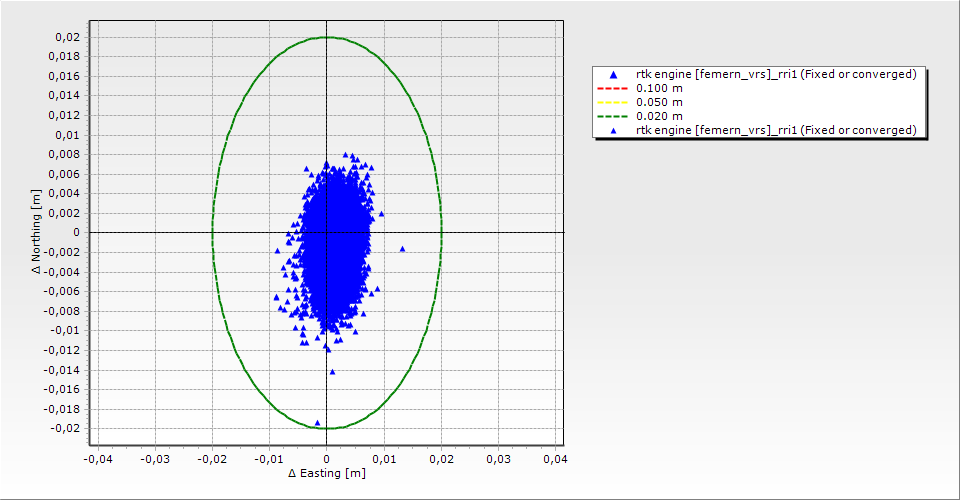
Task: Click the top rtk engine legend label text
Action: (776, 75)
